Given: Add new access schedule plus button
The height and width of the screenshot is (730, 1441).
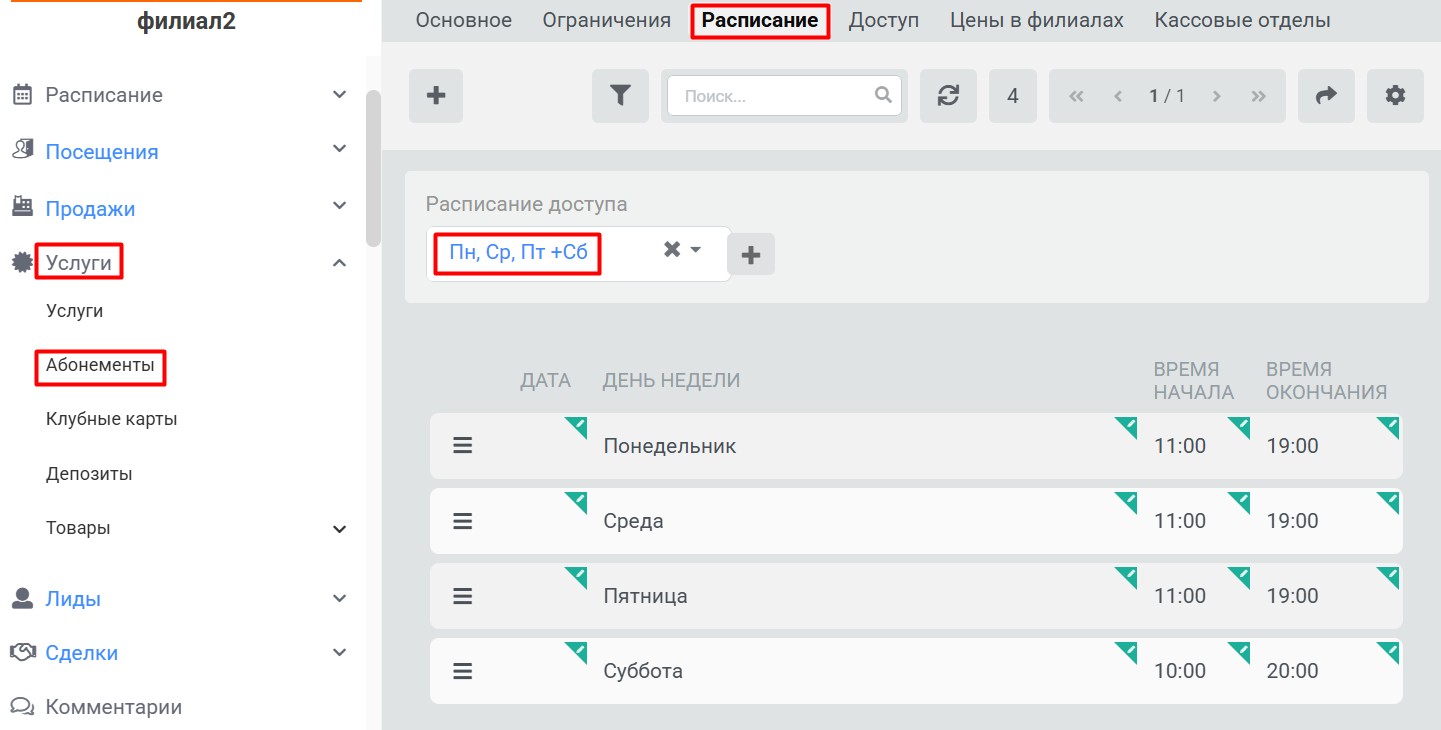Looking at the screenshot, I should click(x=751, y=255).
